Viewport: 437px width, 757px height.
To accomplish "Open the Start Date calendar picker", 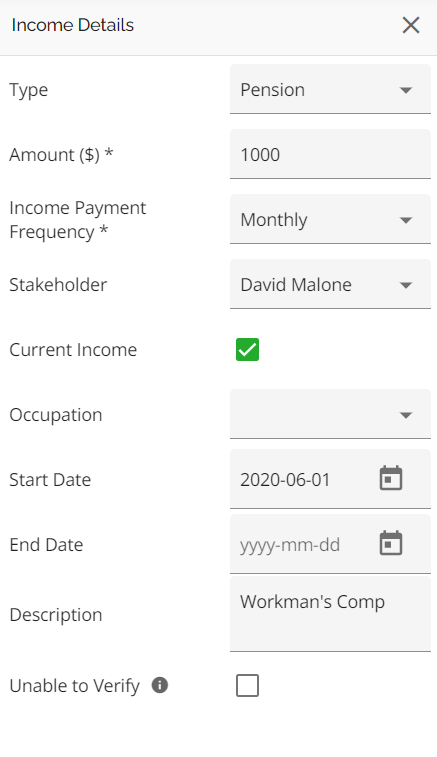I will [391, 478].
